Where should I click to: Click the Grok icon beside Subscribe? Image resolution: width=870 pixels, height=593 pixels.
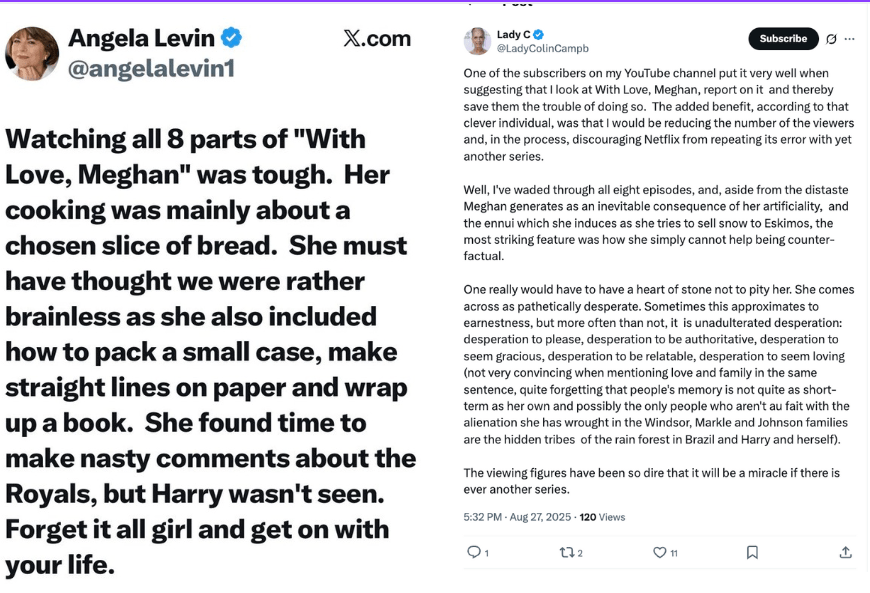tap(831, 39)
